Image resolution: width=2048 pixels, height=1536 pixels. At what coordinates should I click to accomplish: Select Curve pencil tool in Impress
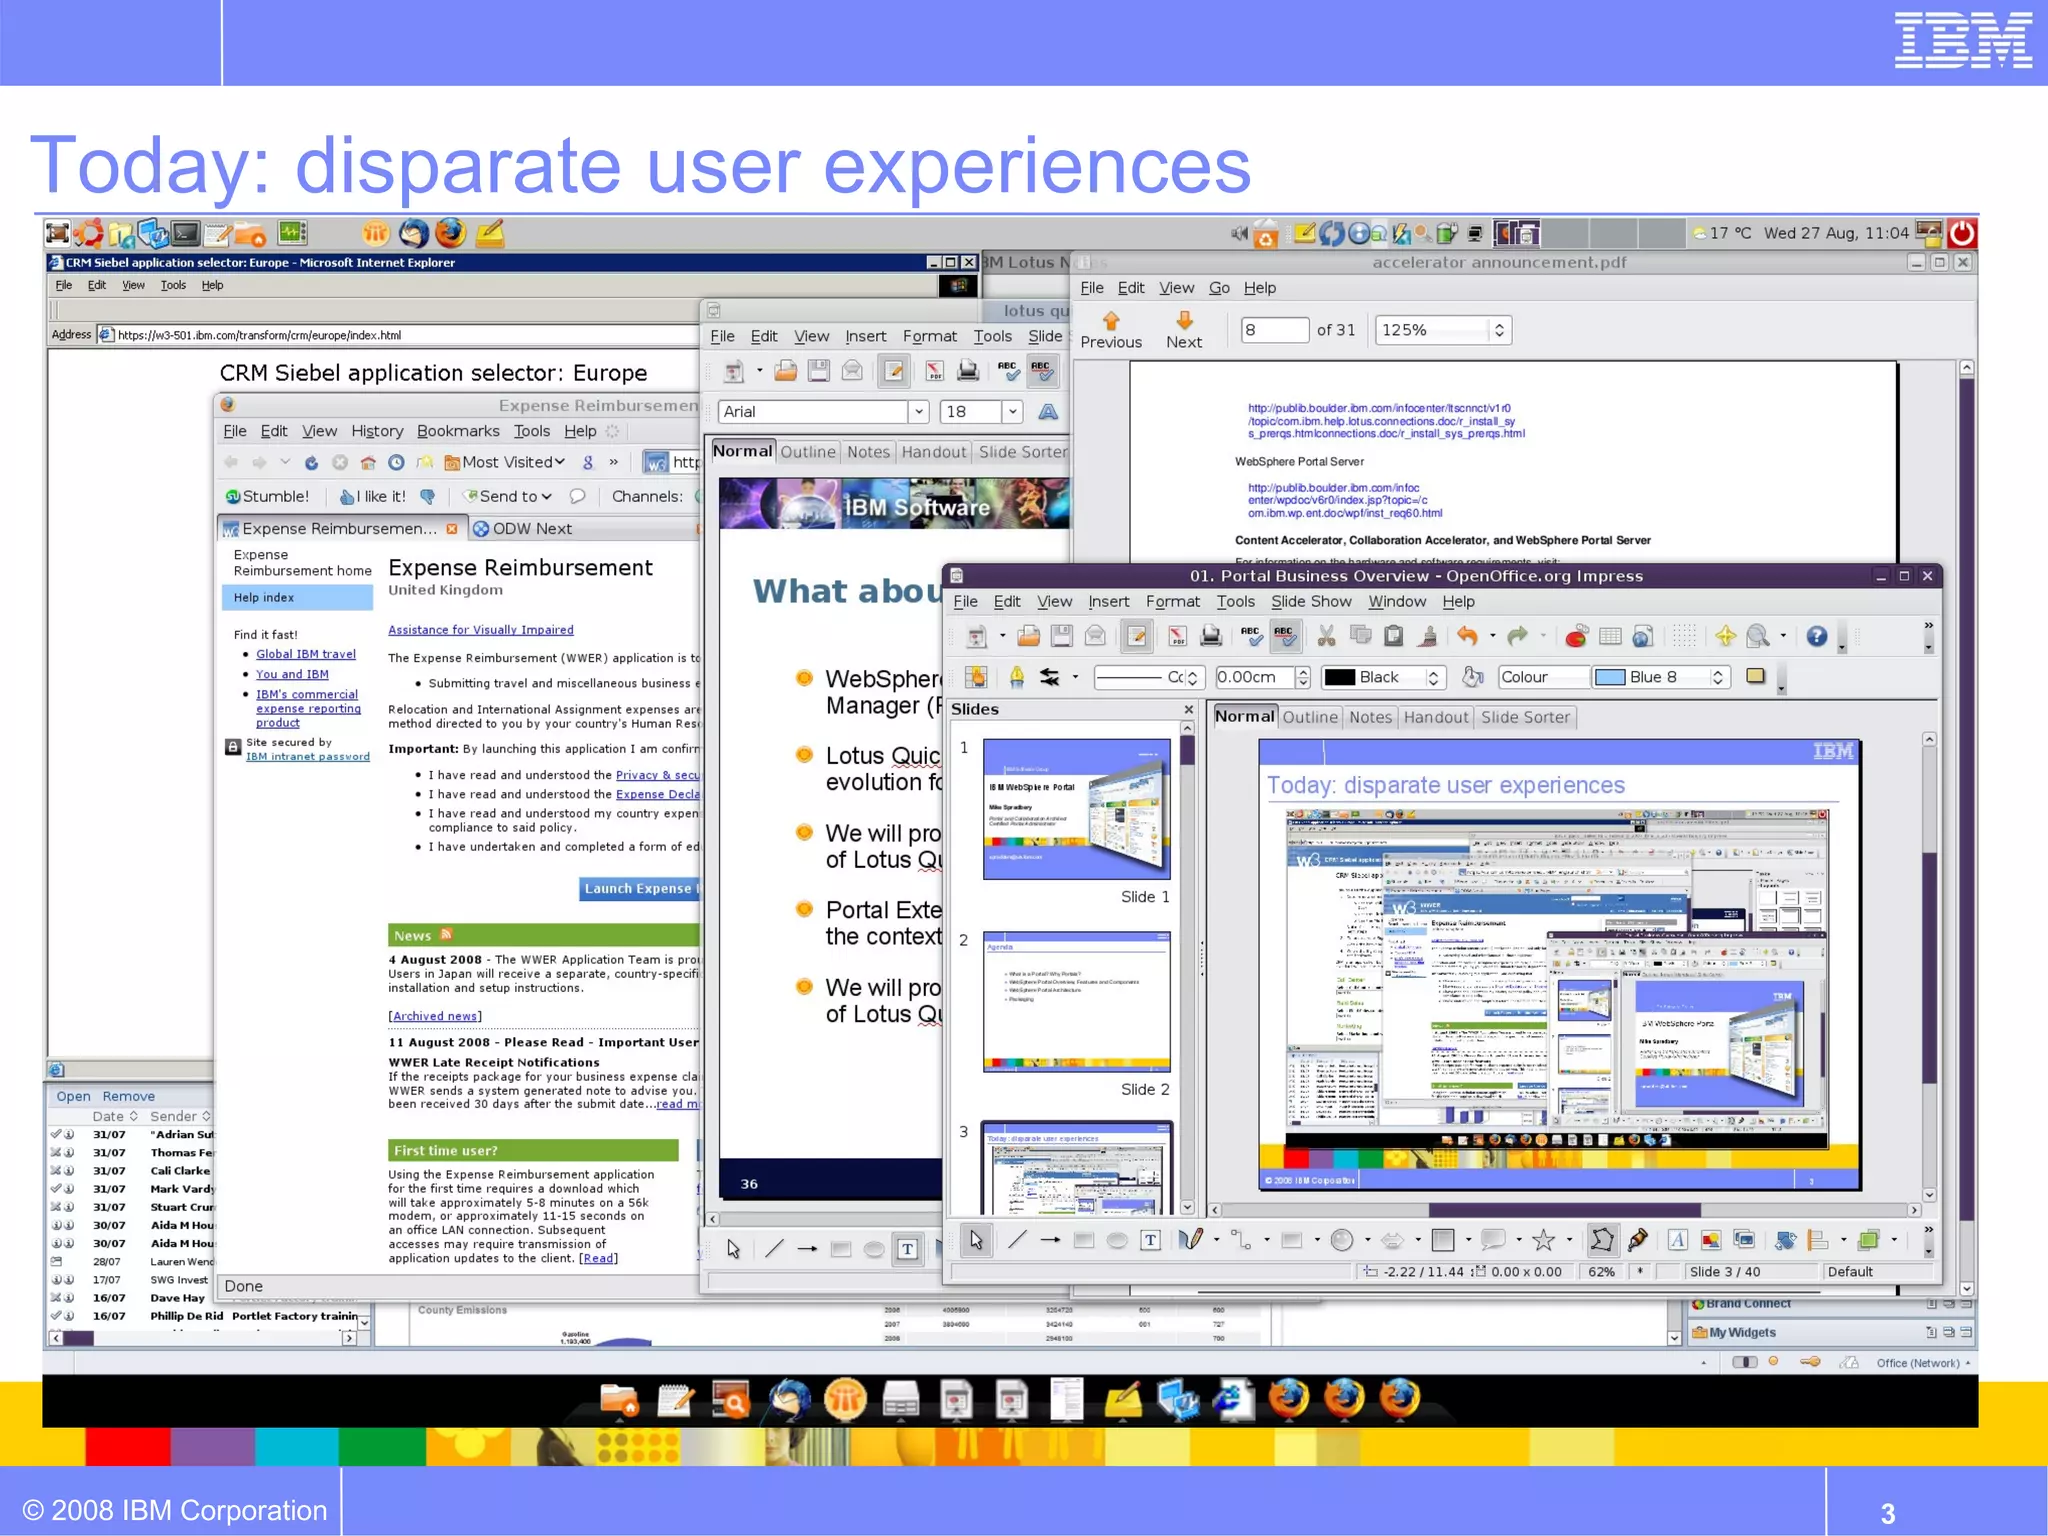coord(1190,1240)
